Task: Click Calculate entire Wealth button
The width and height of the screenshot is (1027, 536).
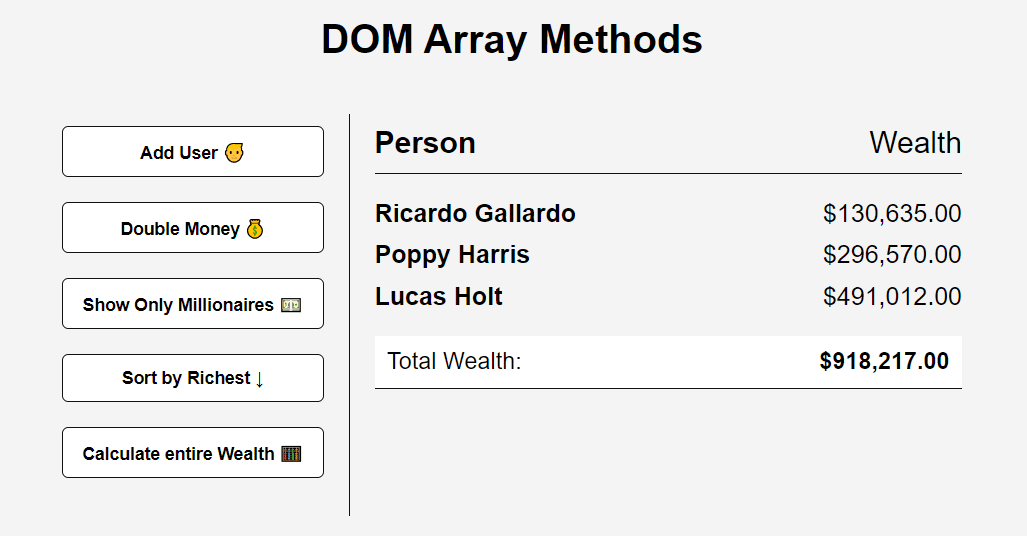Action: click(x=192, y=453)
